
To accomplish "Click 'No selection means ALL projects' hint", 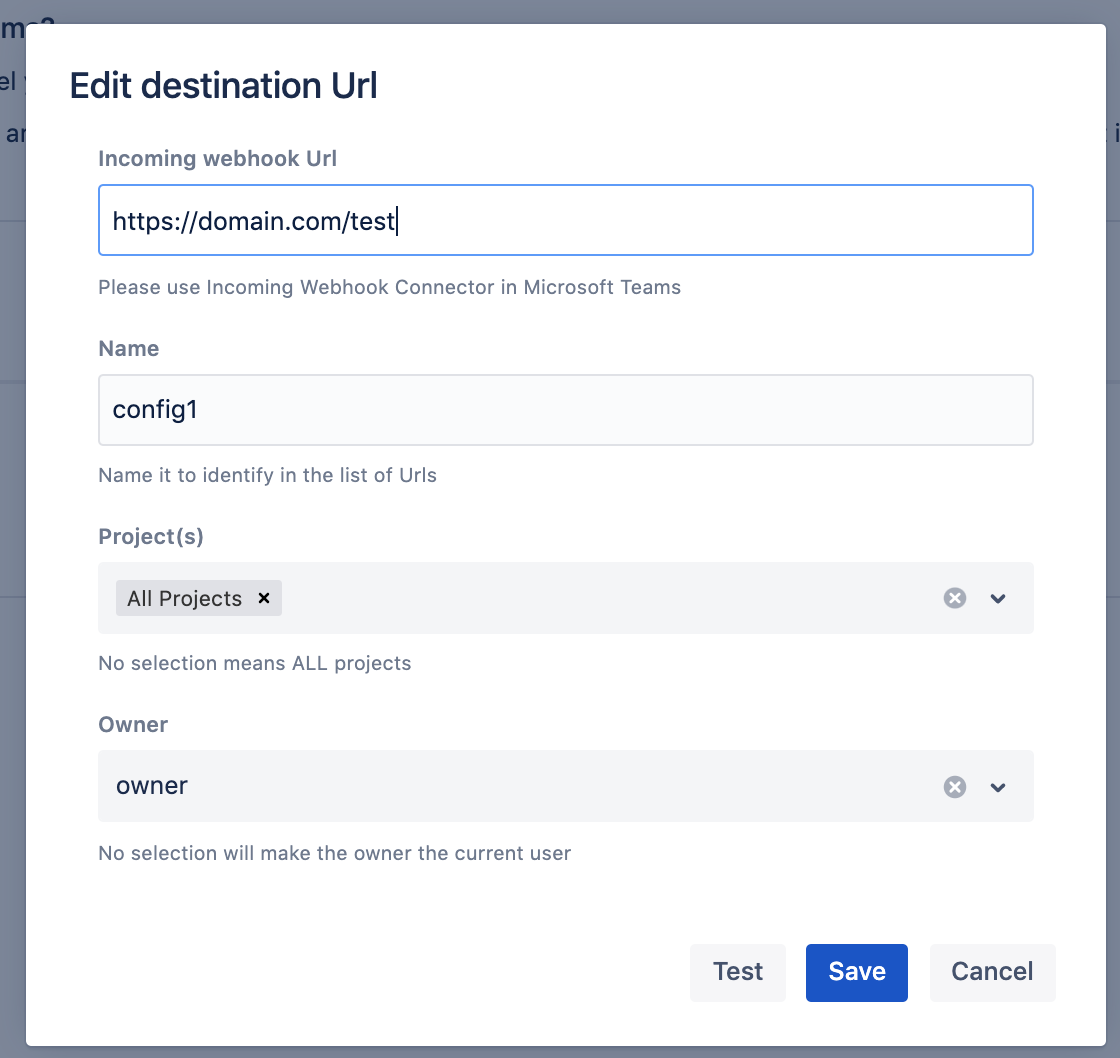I will point(254,663).
